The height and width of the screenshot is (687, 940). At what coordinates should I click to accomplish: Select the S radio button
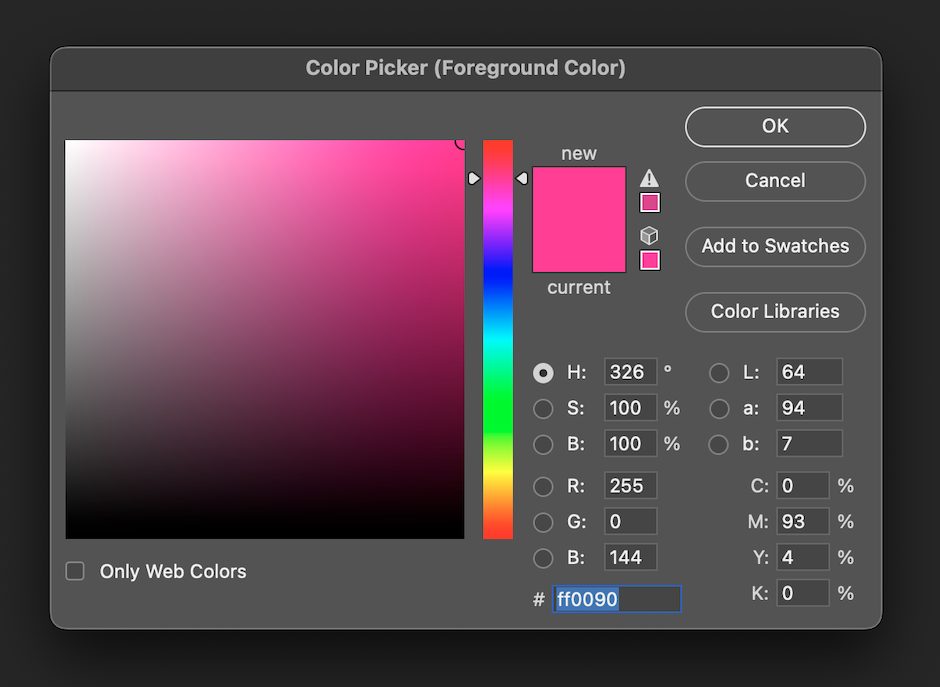[543, 408]
